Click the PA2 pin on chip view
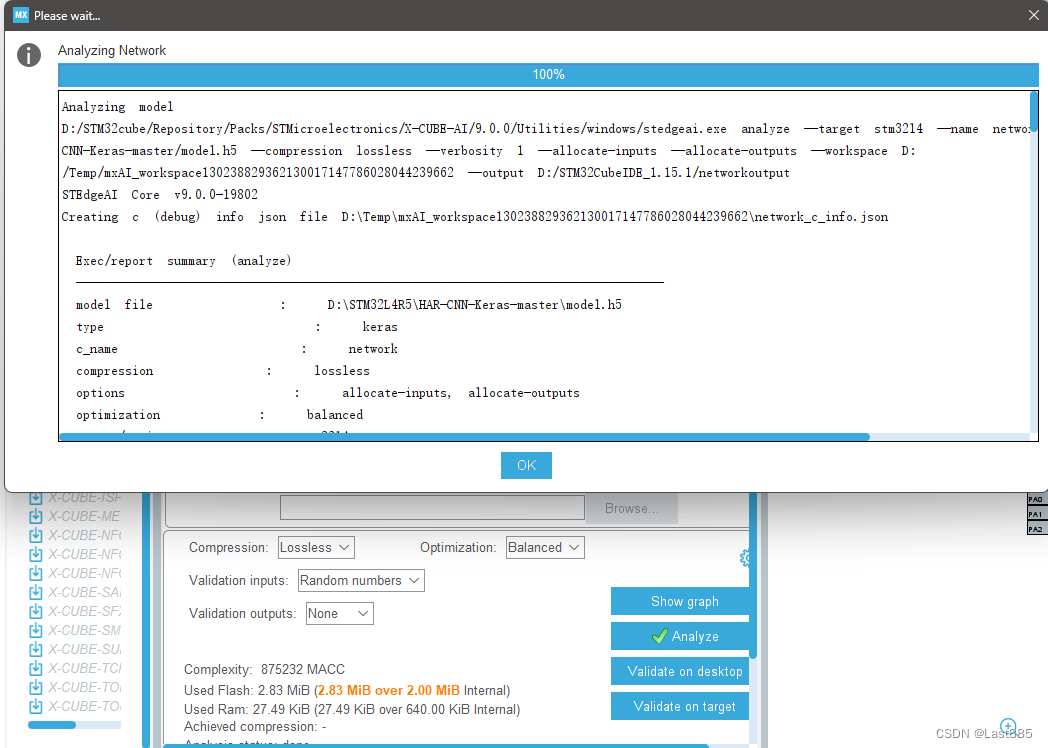This screenshot has width=1048, height=748. point(1035,529)
